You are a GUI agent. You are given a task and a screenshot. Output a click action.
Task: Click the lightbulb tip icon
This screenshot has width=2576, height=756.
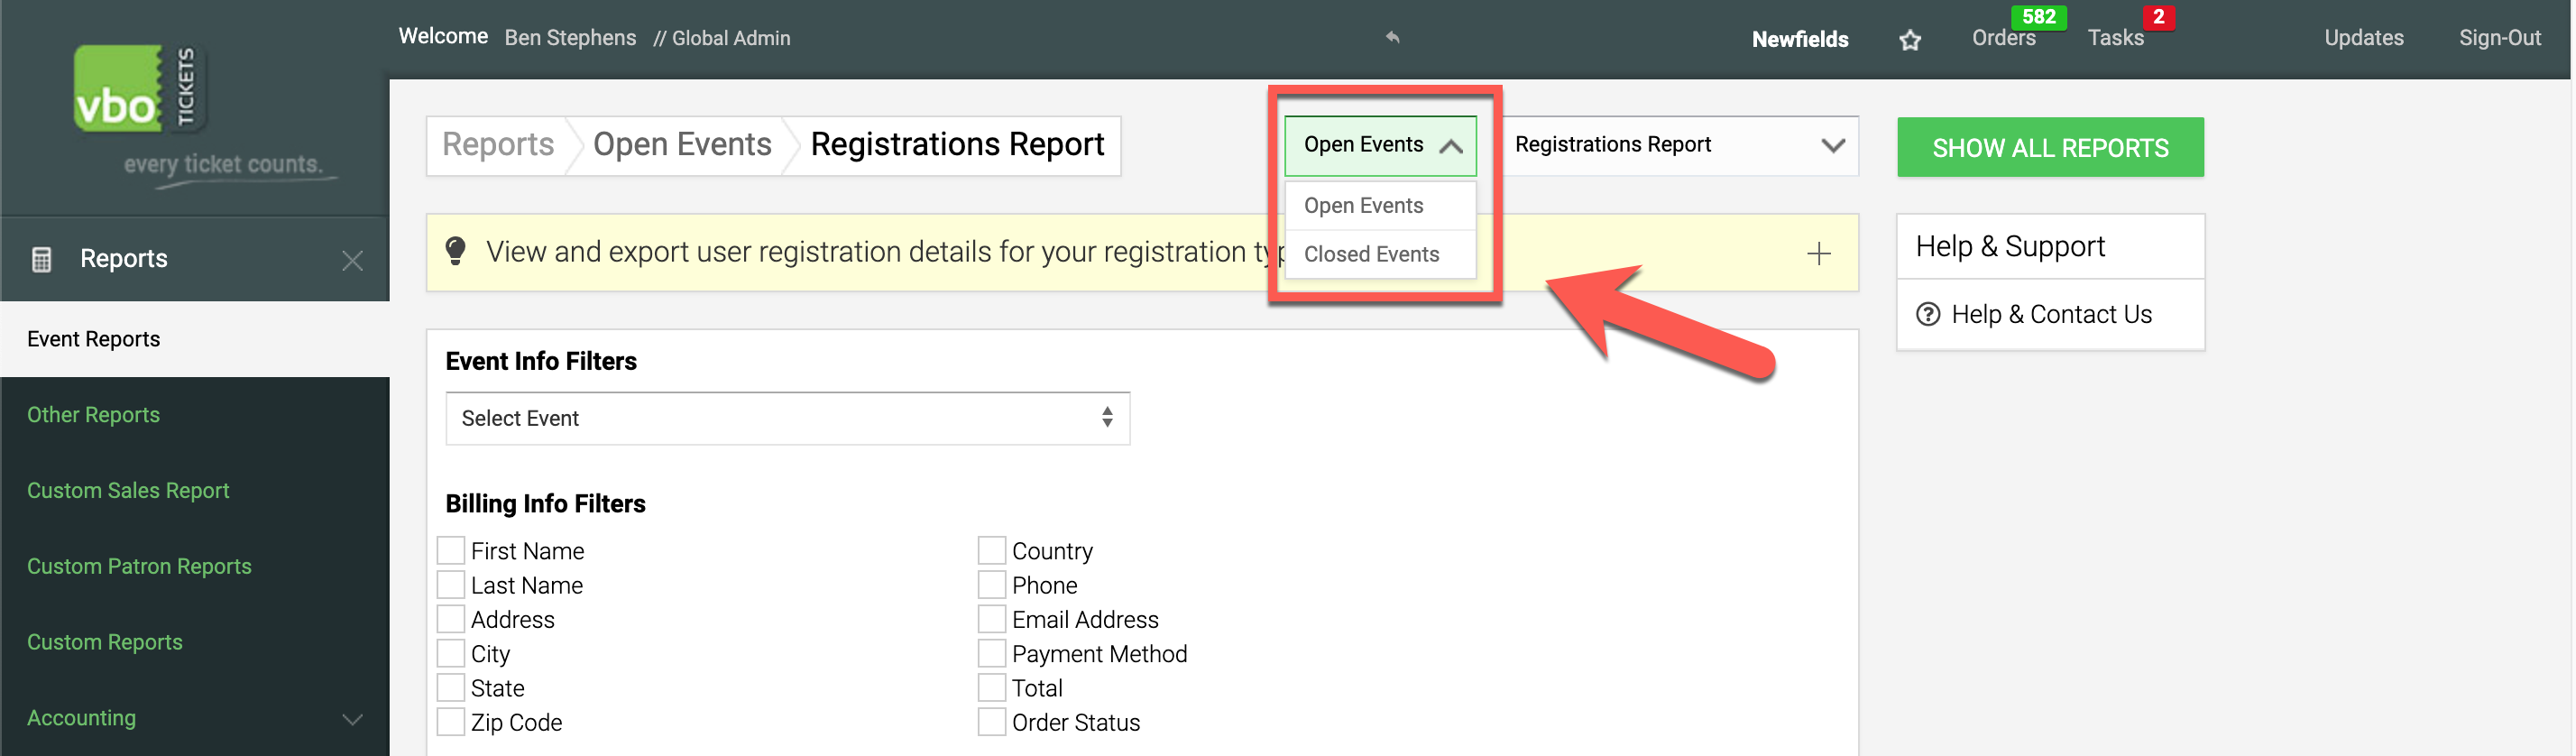(x=455, y=250)
